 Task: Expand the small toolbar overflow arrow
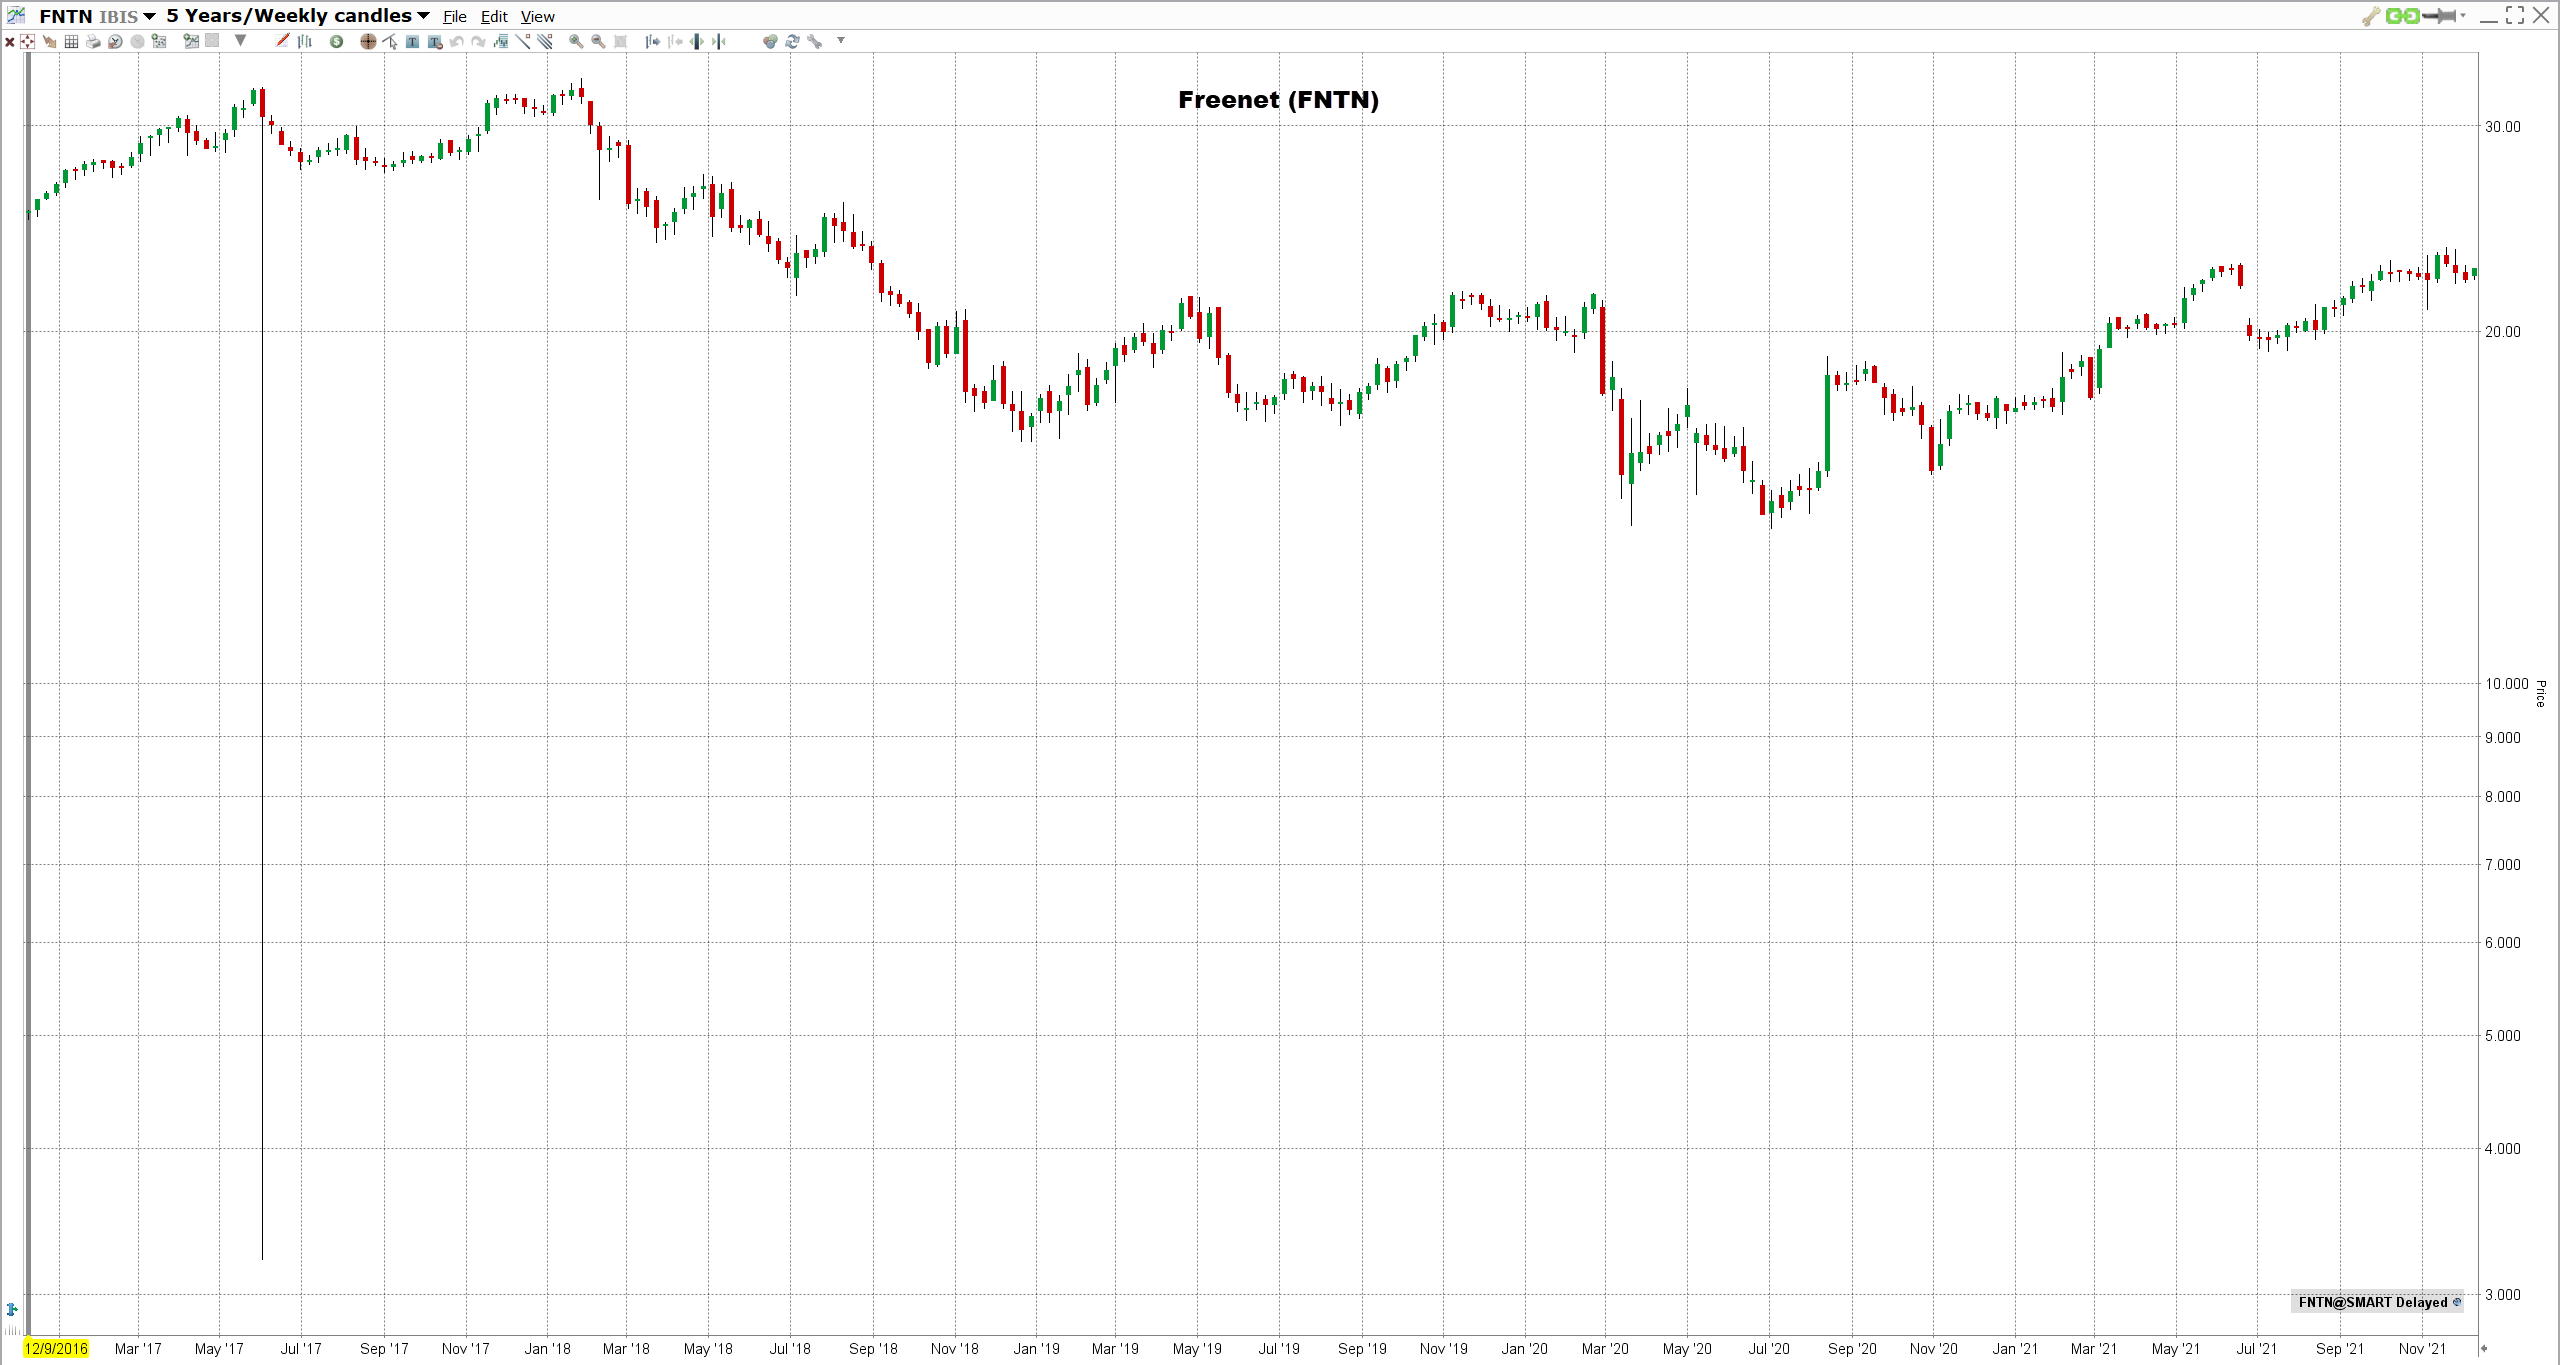tap(841, 40)
